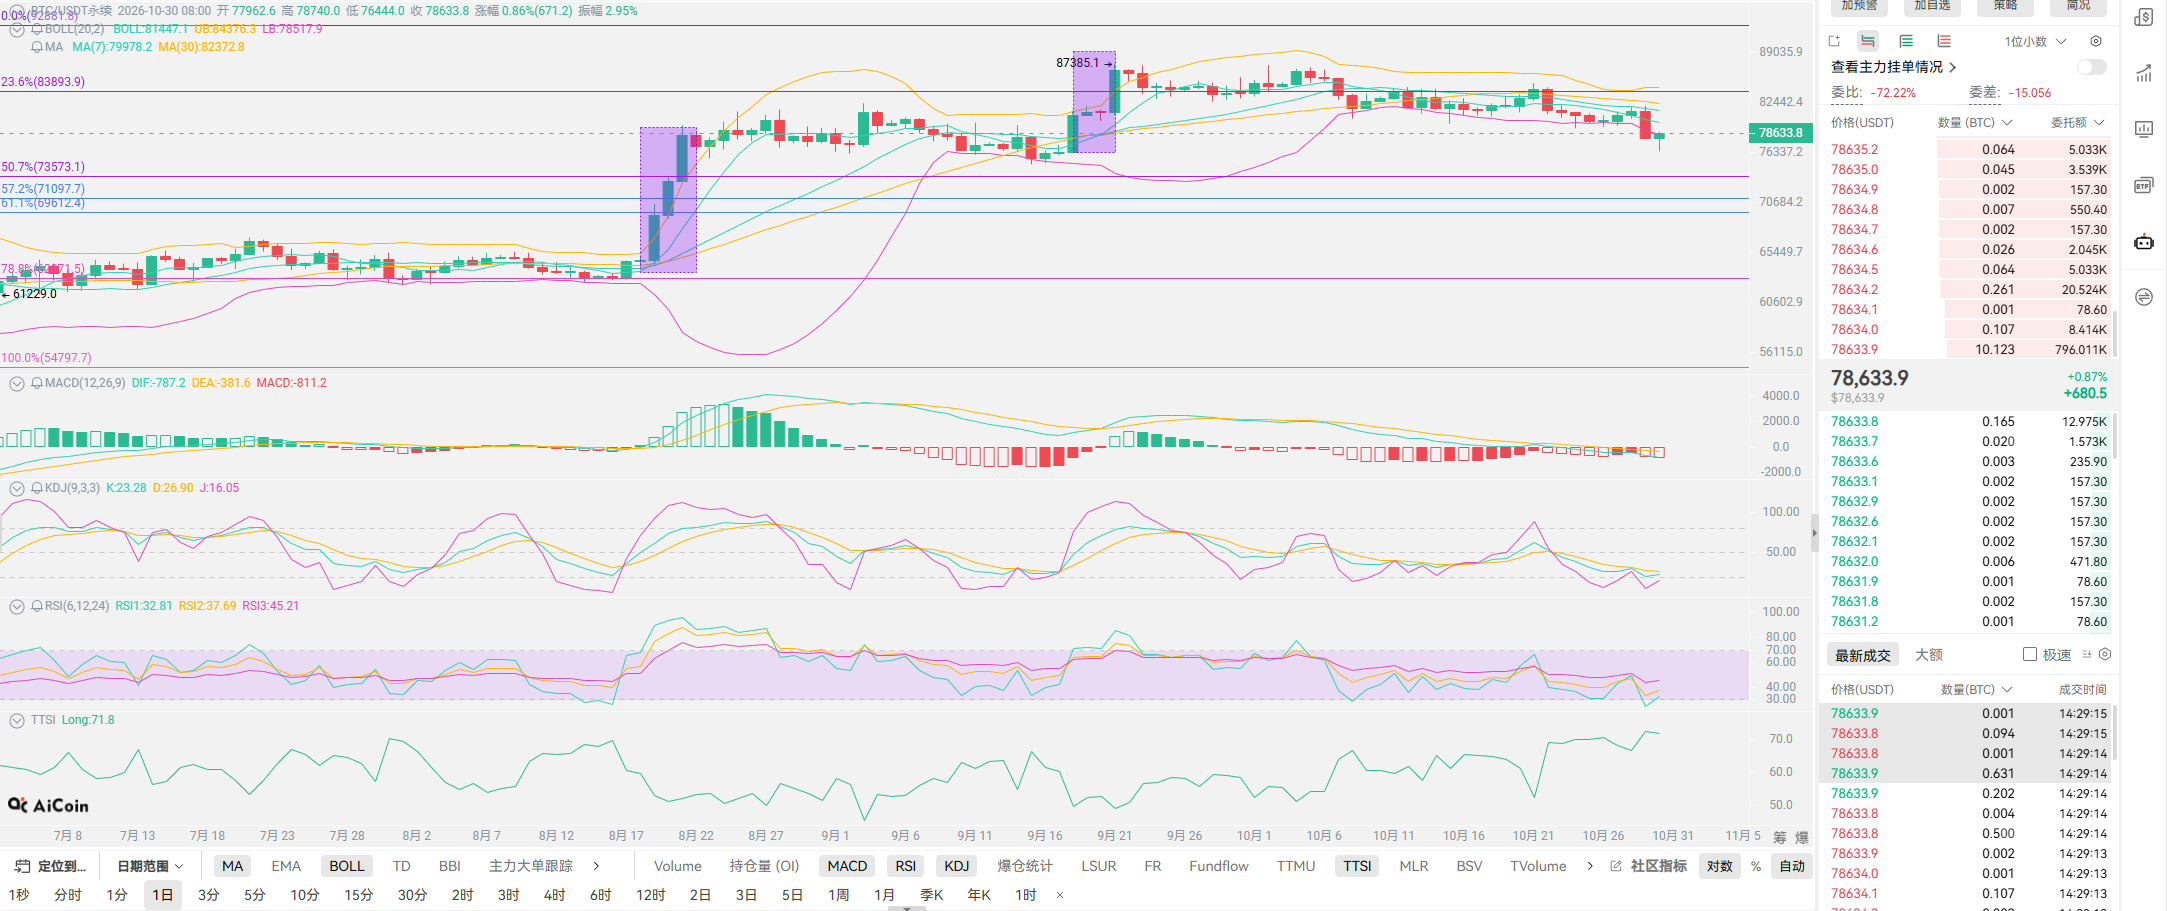The width and height of the screenshot is (2167, 911).
Task: Click the 社区指标 community indicators label
Action: (x=1659, y=866)
